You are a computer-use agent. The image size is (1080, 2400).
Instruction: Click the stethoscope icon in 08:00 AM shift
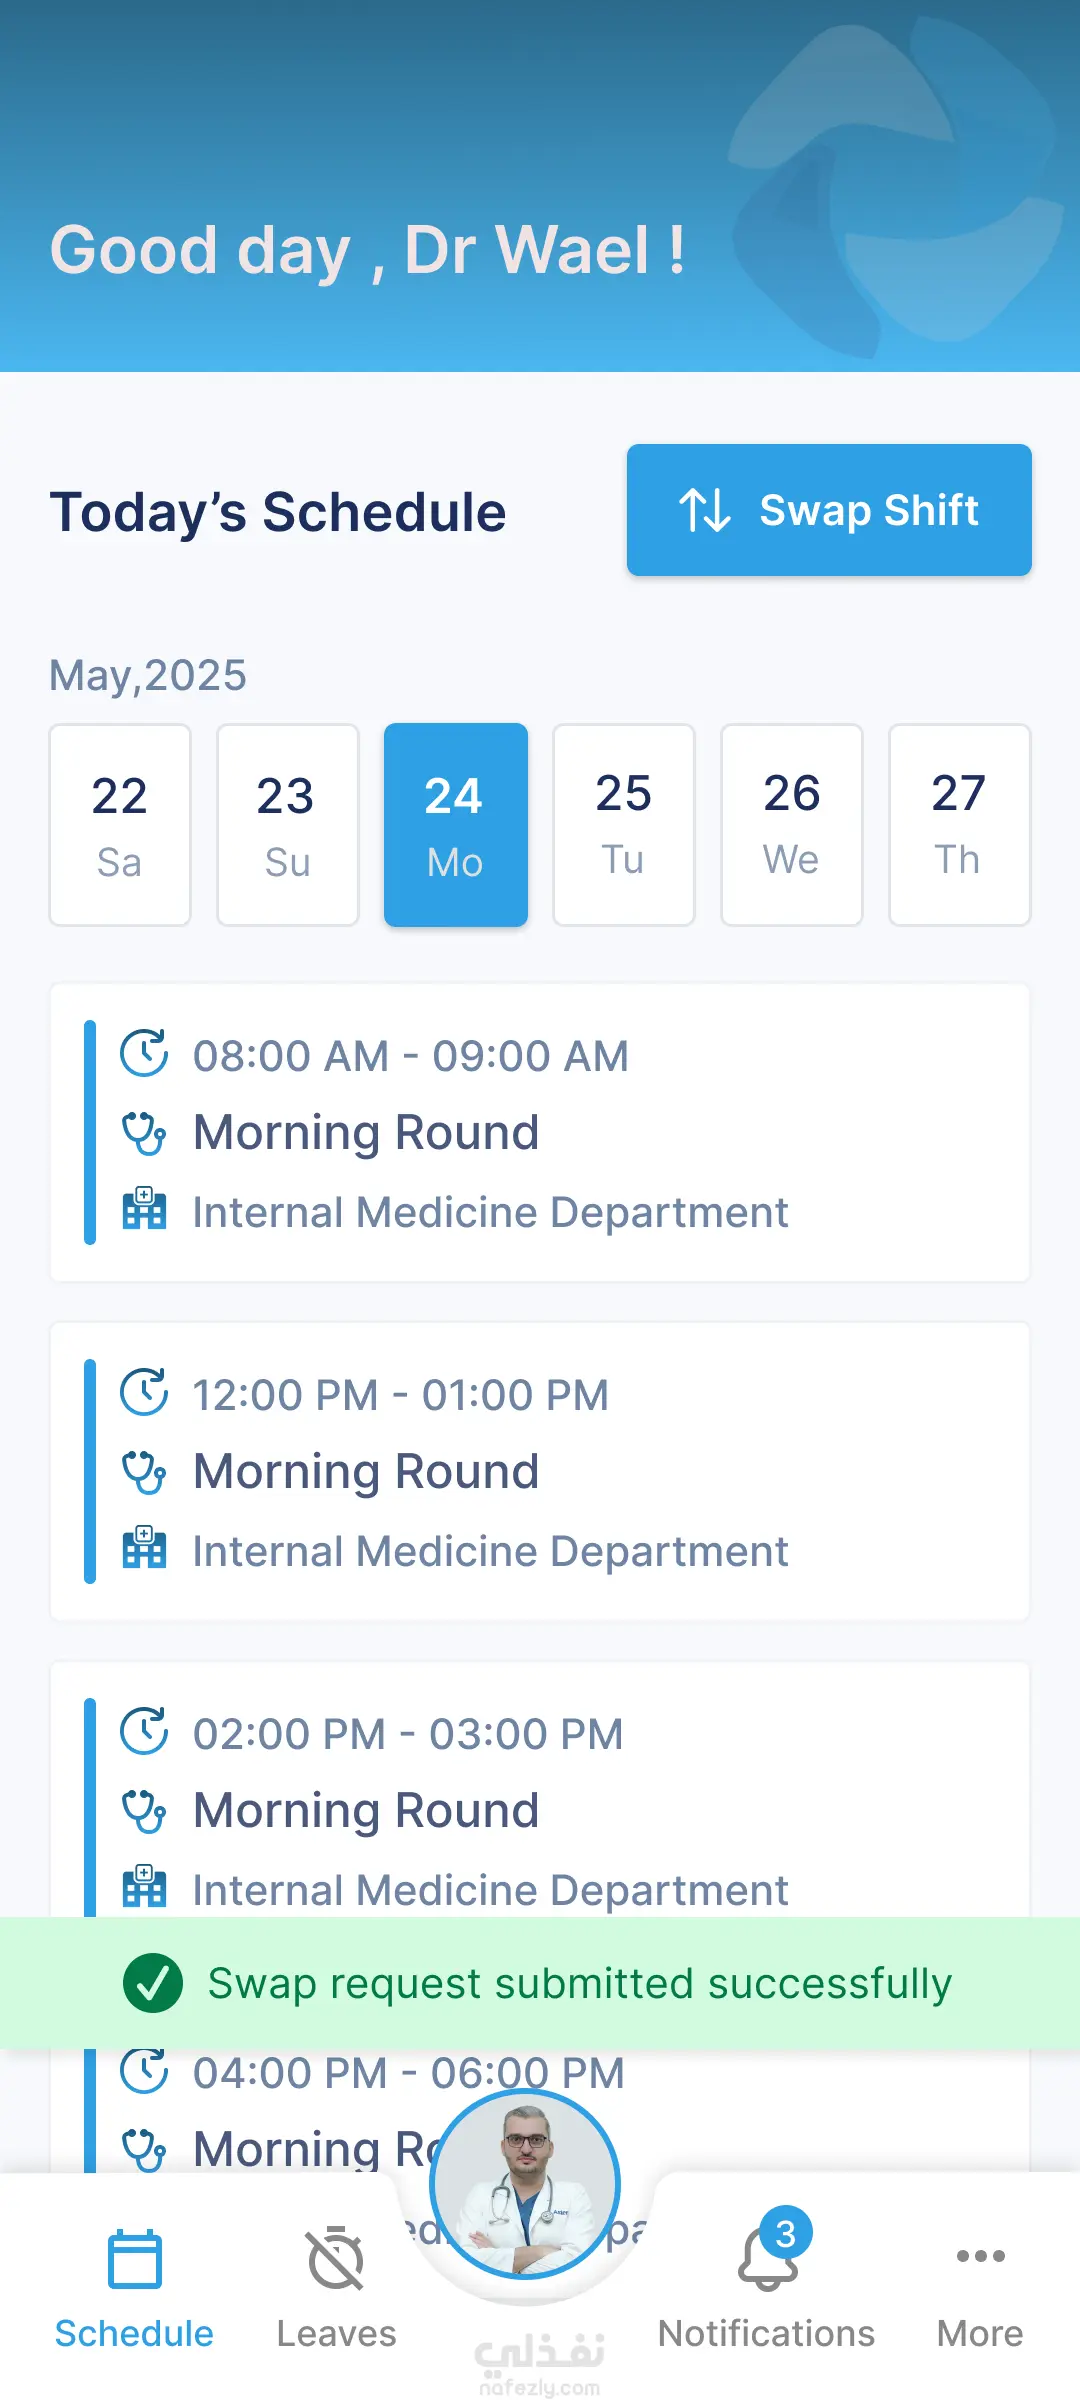[144, 1133]
